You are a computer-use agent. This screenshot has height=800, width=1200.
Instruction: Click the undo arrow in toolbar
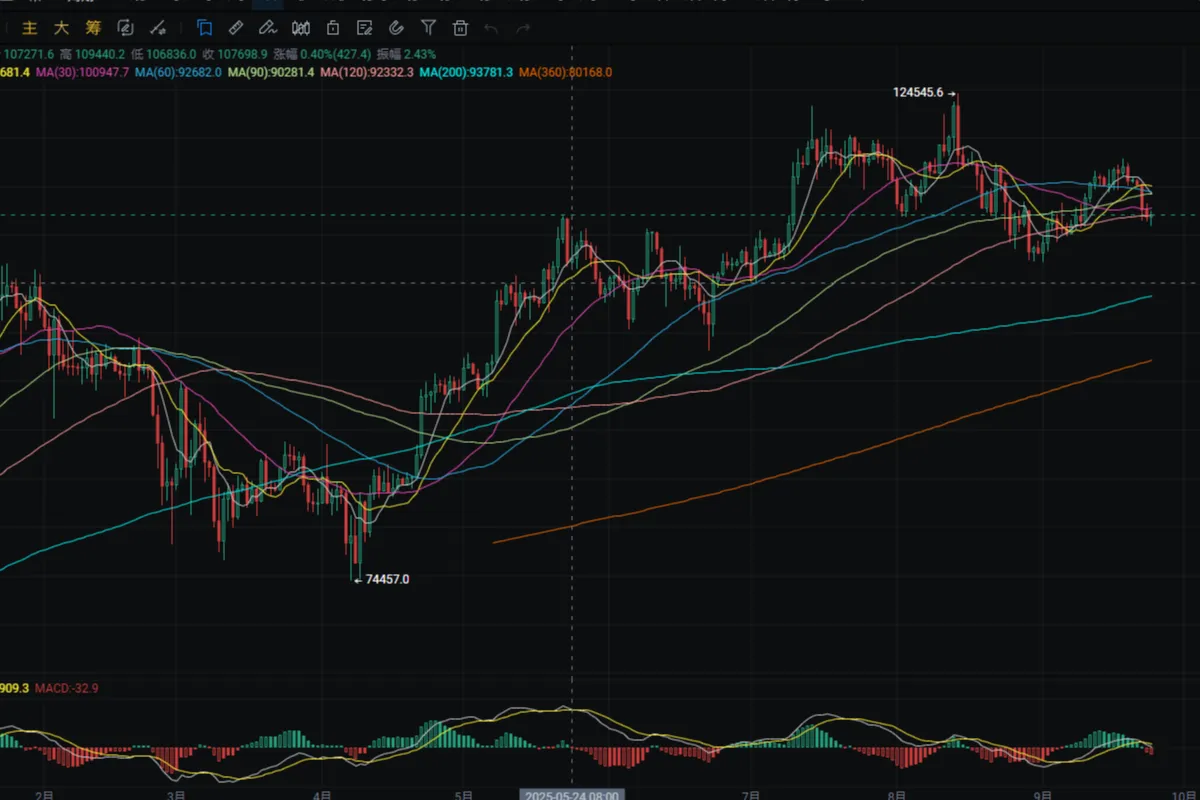point(491,28)
